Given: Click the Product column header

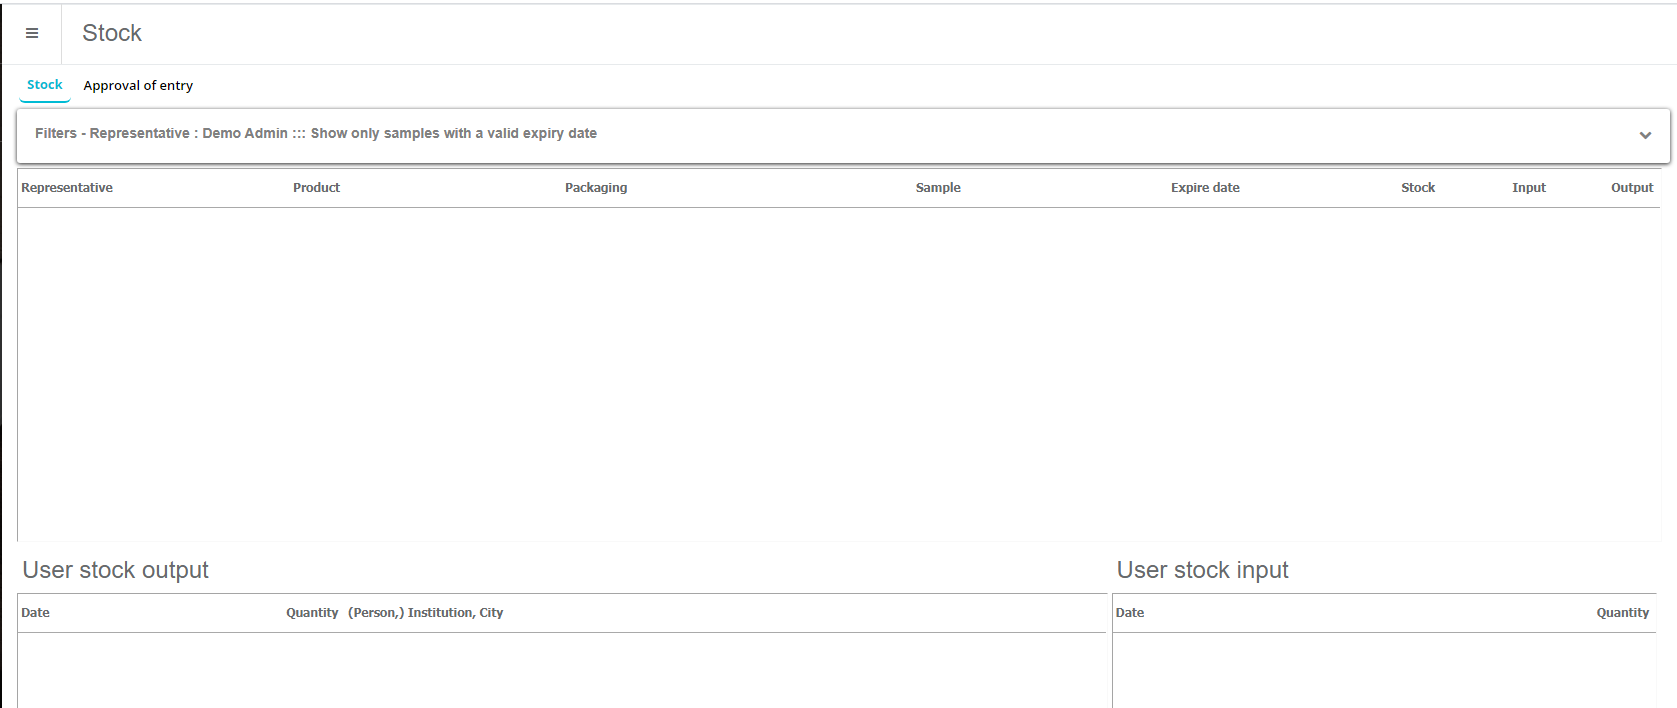Looking at the screenshot, I should [316, 188].
